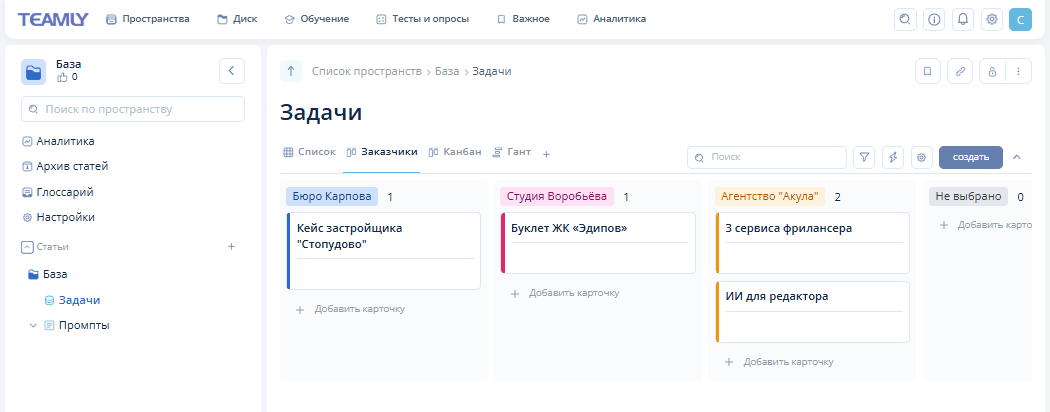
Task: Open the filter icon next to search
Action: [864, 157]
